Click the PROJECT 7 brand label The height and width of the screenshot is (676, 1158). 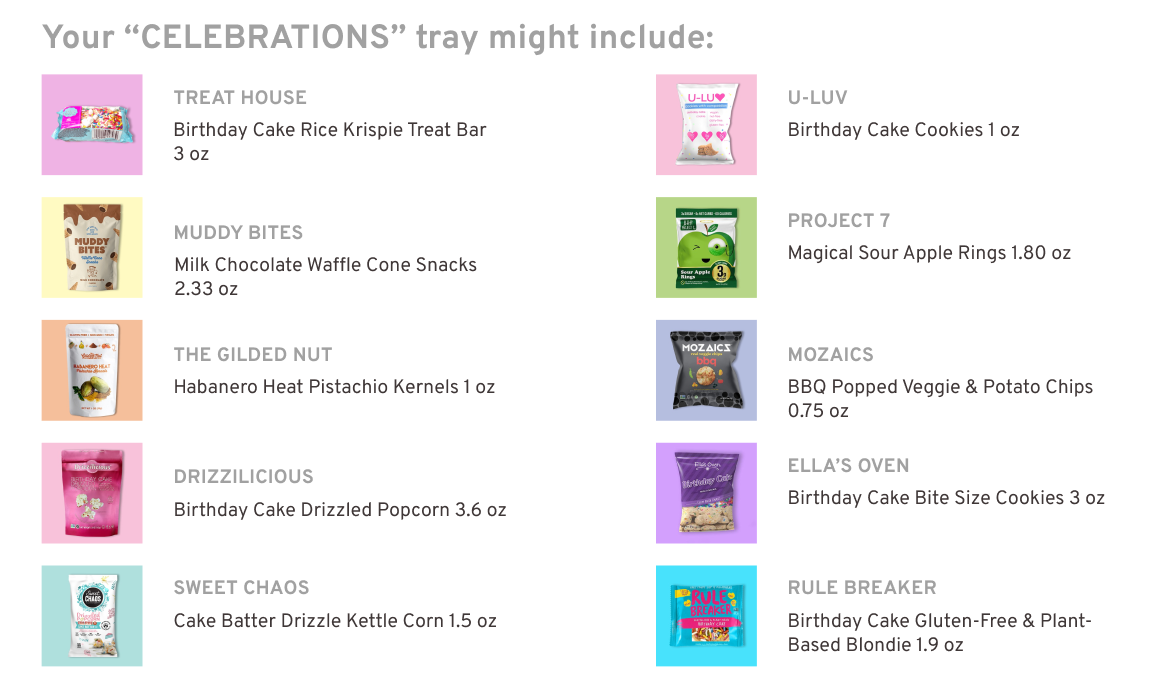(838, 221)
